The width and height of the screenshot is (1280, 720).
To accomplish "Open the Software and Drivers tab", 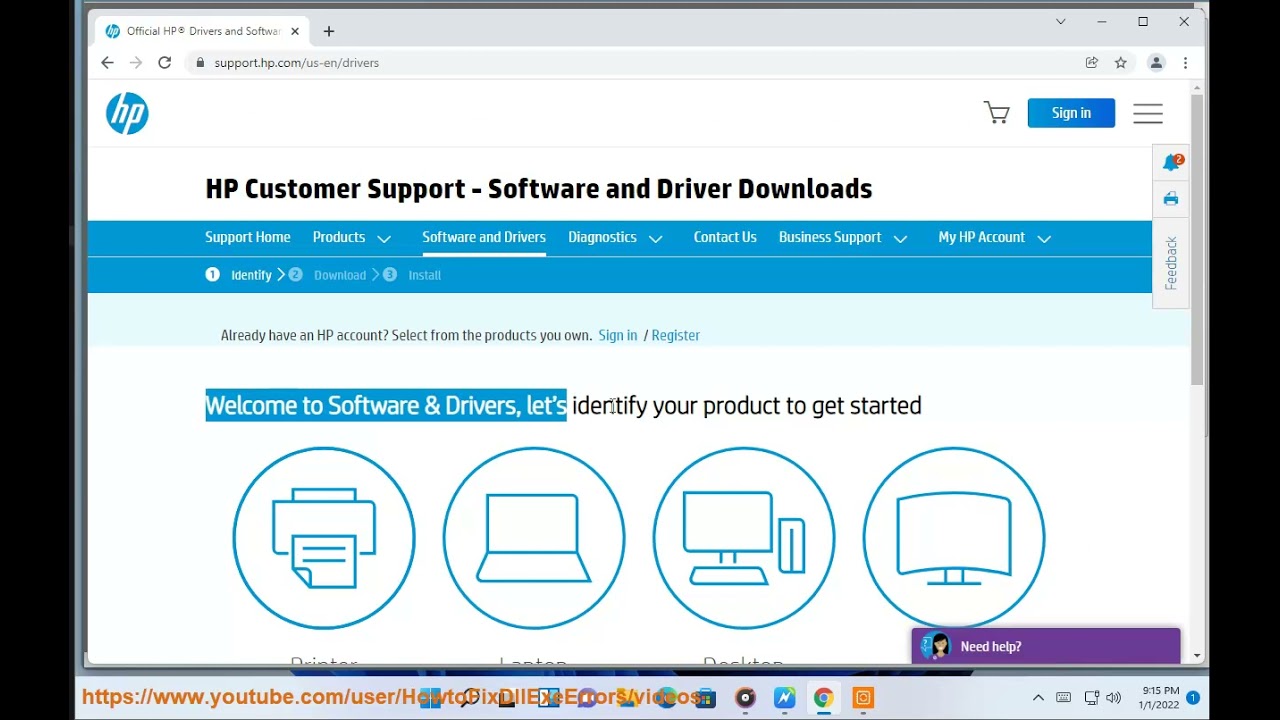I will [x=484, y=238].
